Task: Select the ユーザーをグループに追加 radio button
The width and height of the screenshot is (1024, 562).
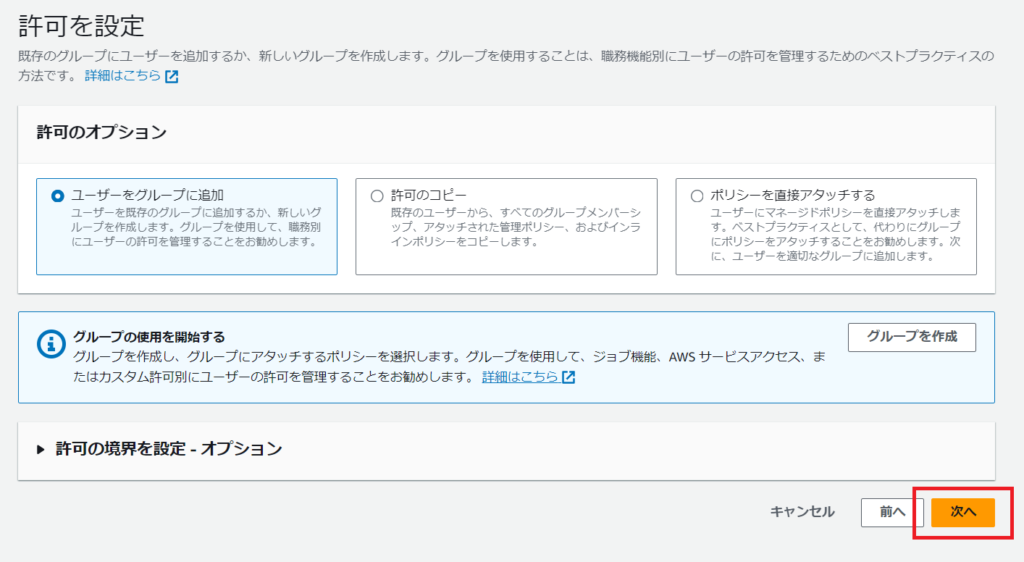Action: pyautogui.click(x=57, y=196)
